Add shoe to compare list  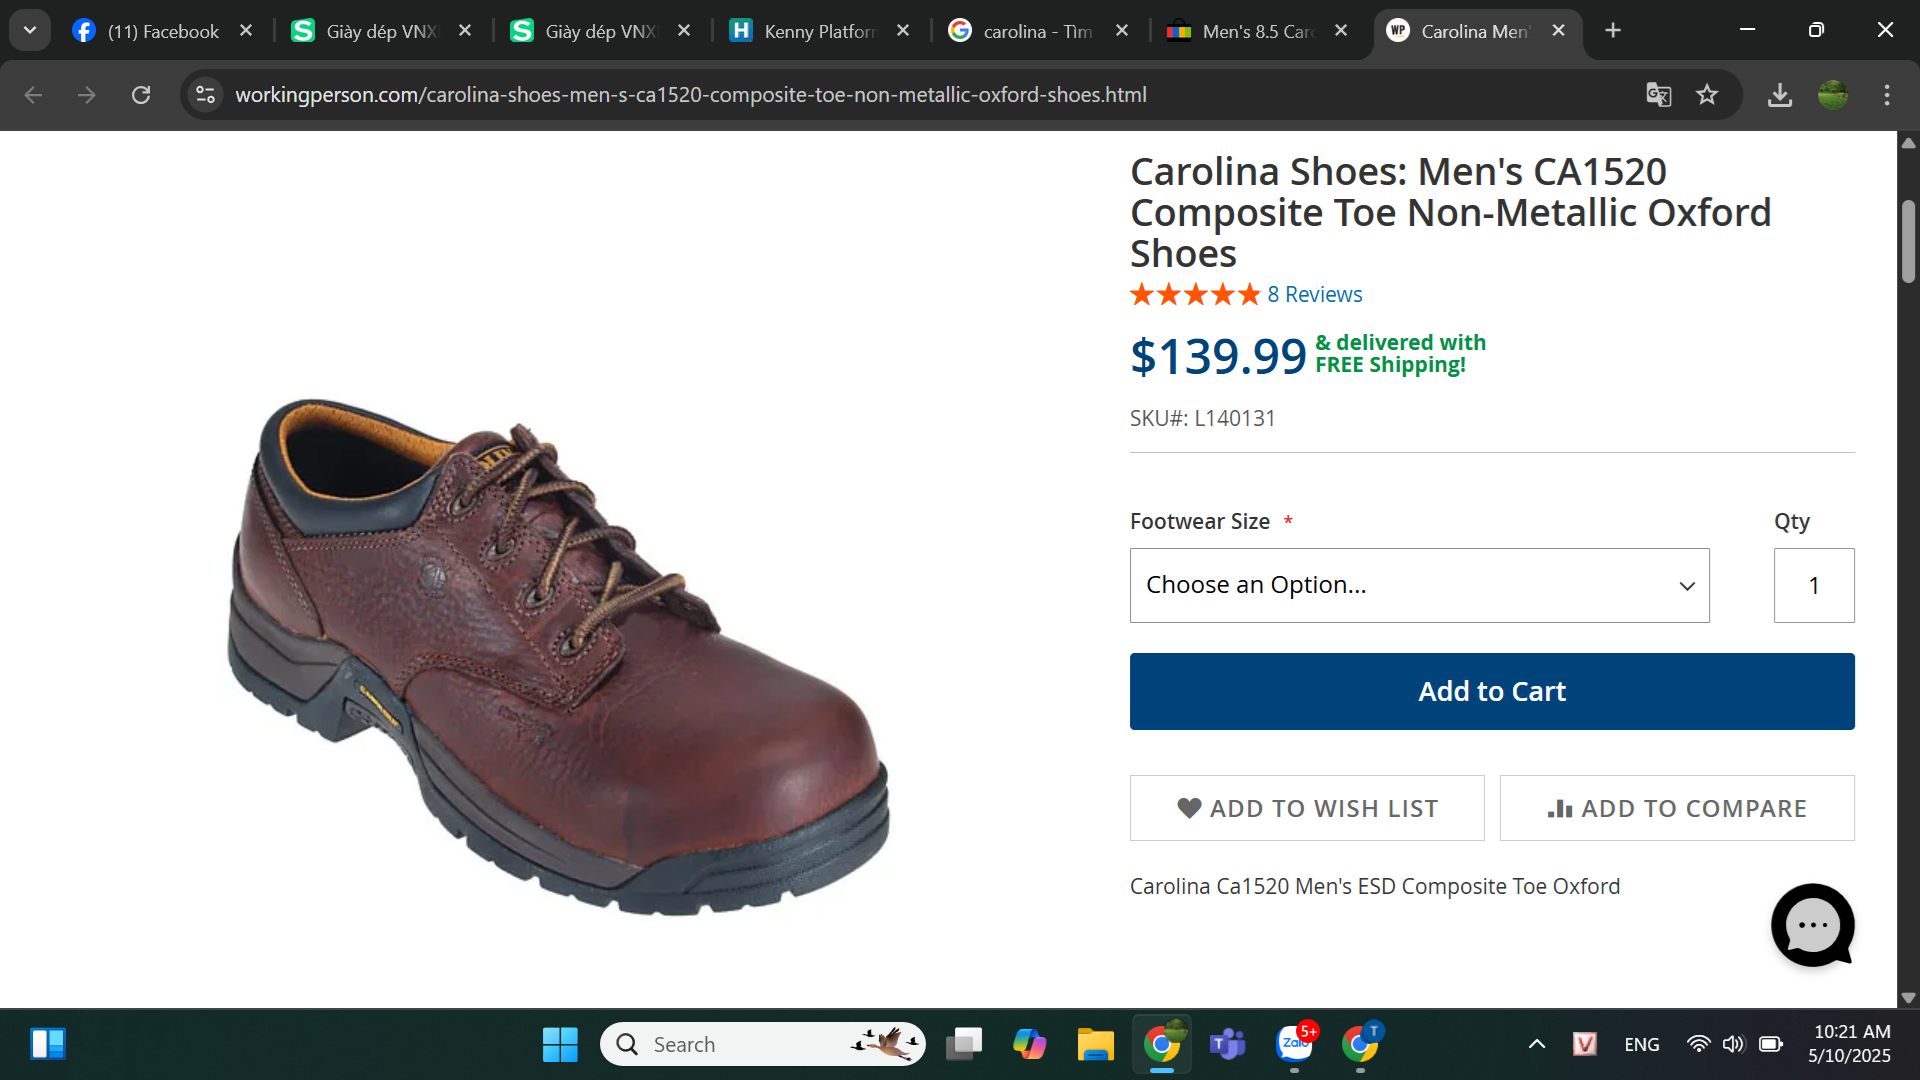[x=1677, y=808]
